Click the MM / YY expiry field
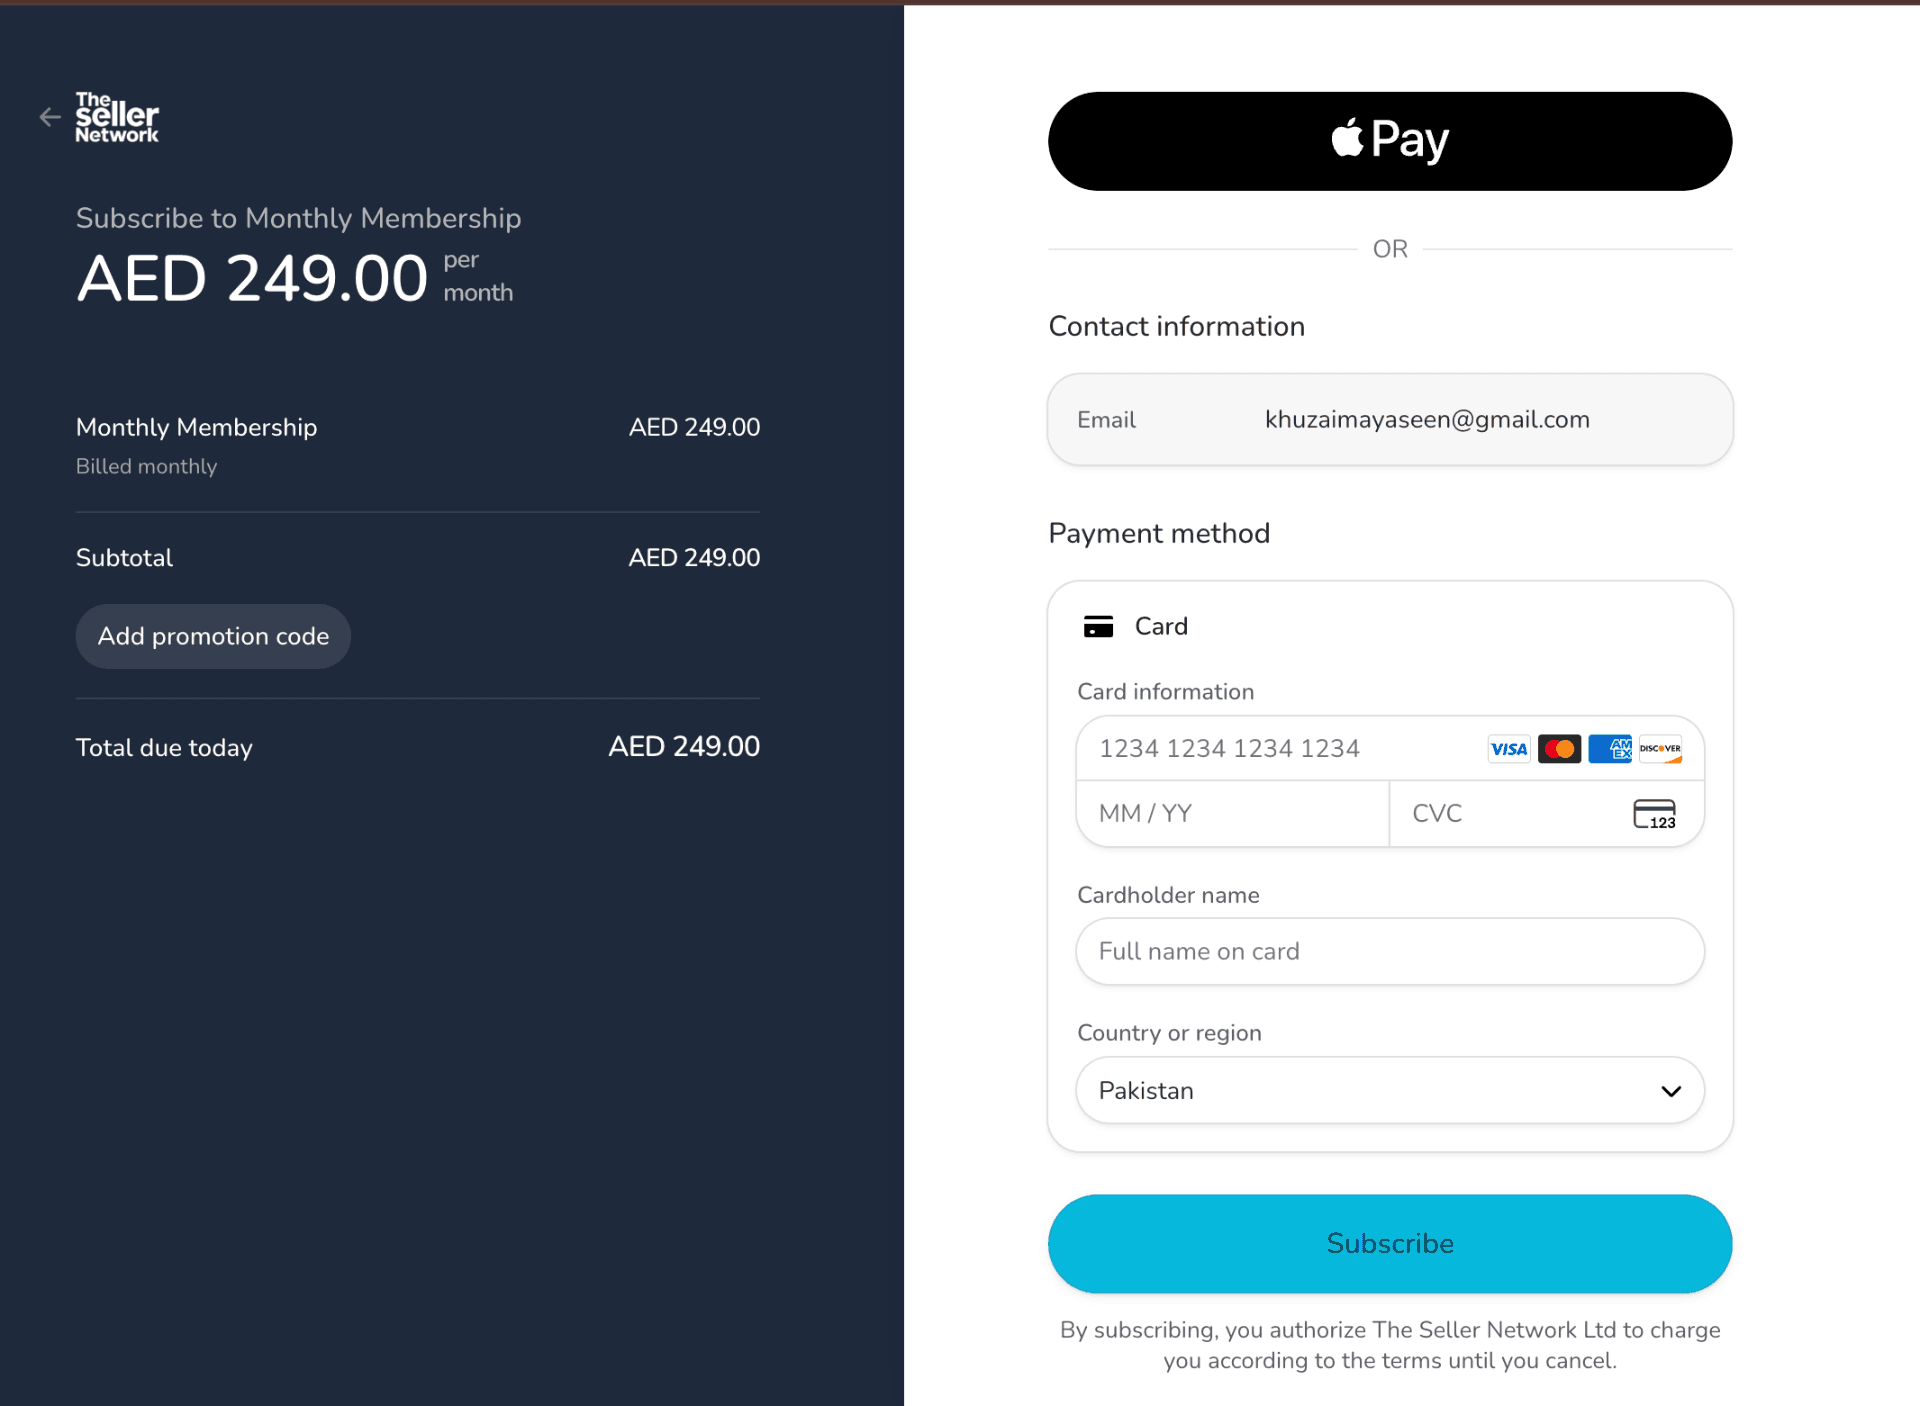The width and height of the screenshot is (1920, 1406). point(1233,814)
